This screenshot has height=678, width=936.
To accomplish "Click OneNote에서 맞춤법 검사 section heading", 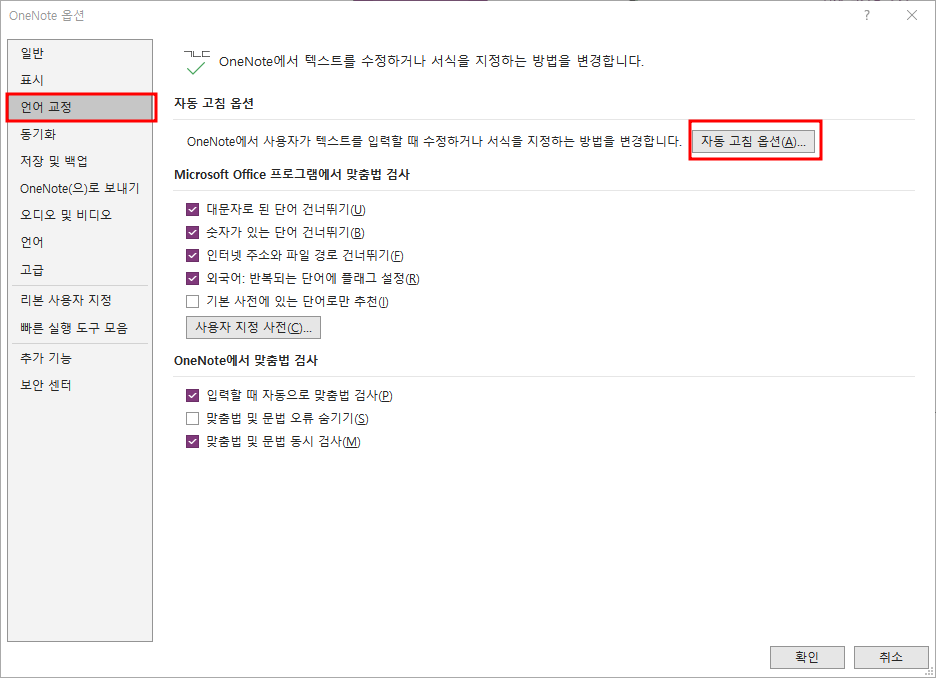I will [246, 360].
